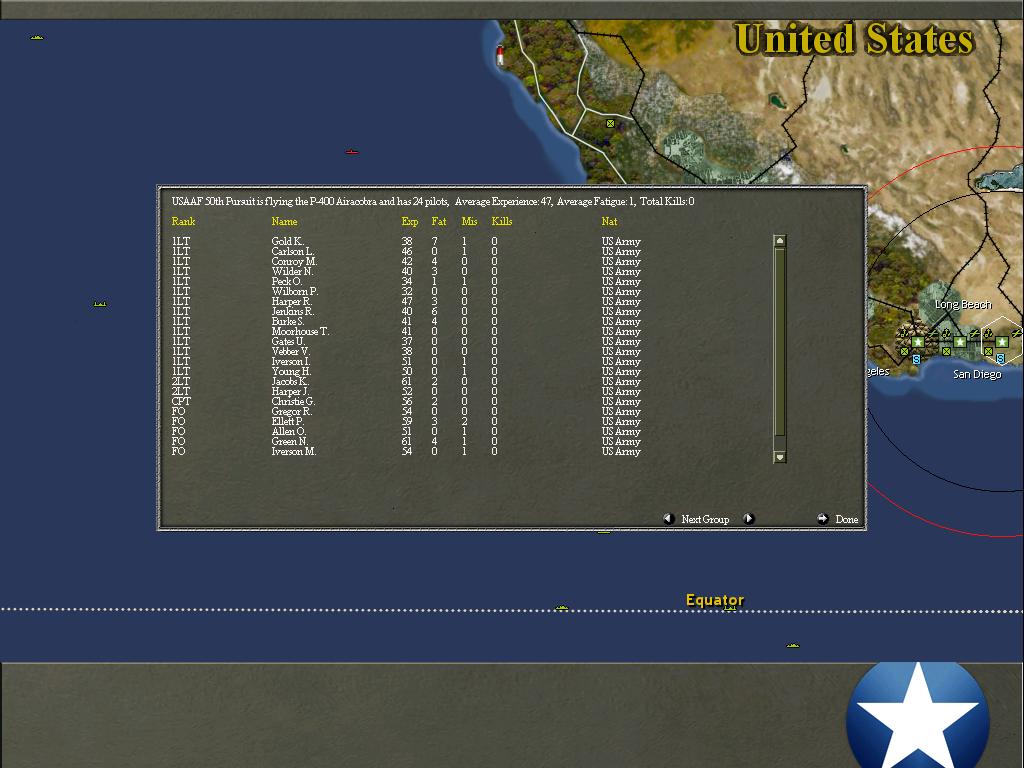Select pilot Peck O. row
Image resolution: width=1024 pixels, height=768 pixels.
[x=406, y=281]
